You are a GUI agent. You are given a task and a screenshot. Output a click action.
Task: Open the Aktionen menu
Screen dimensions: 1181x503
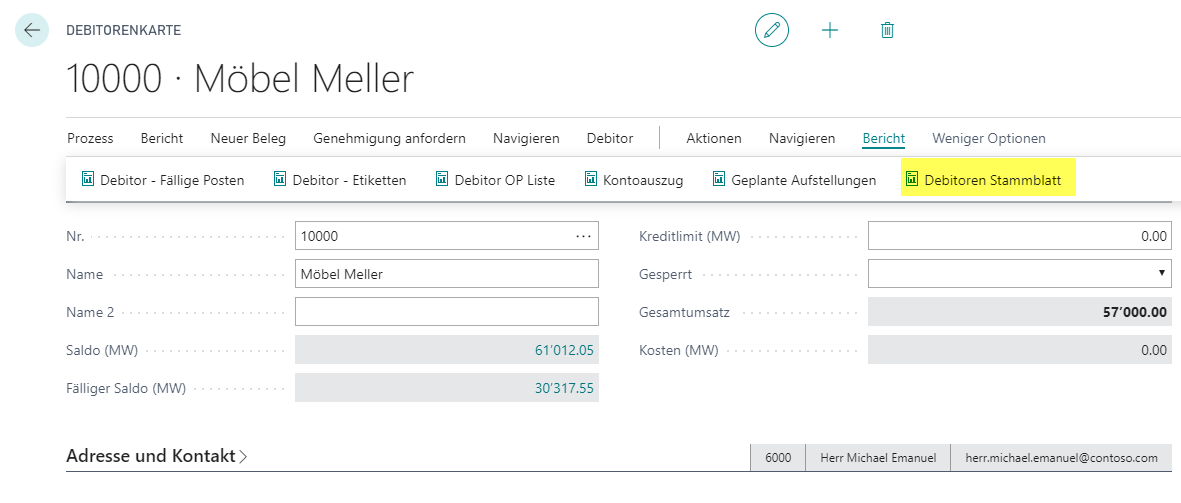tap(714, 139)
